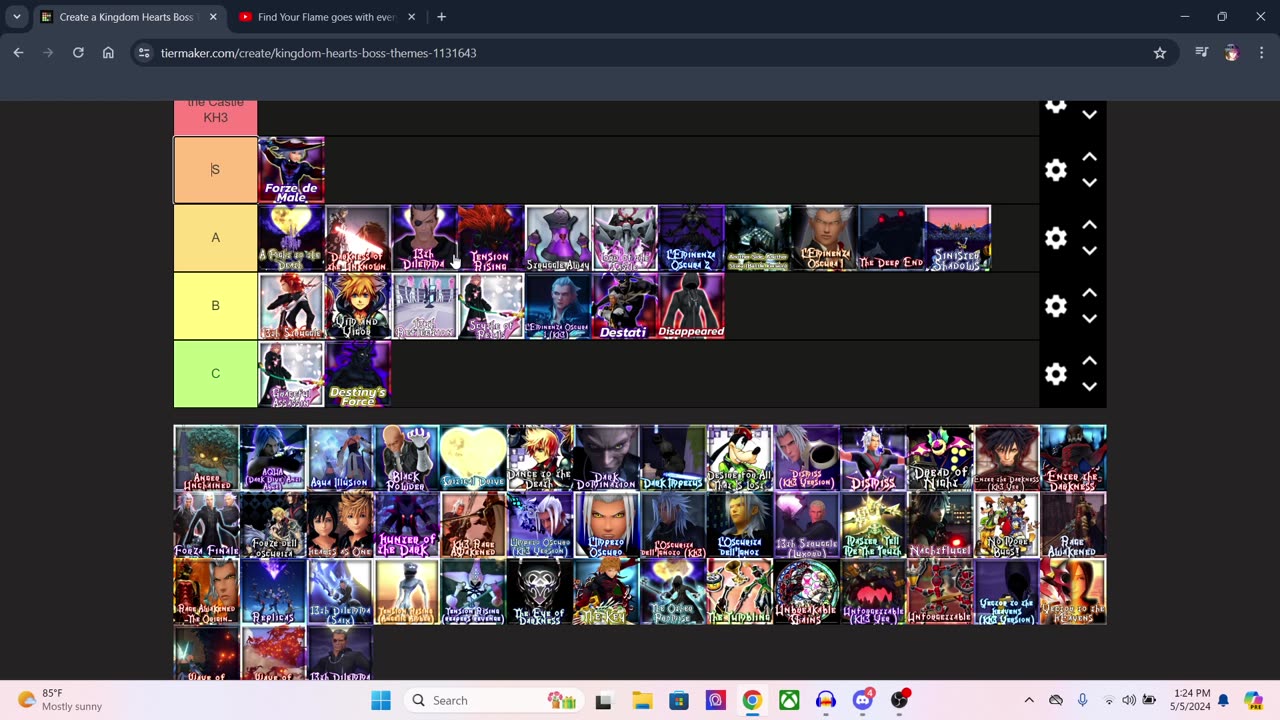
Task: Move the C tier row up with its arrow
Action: point(1090,361)
